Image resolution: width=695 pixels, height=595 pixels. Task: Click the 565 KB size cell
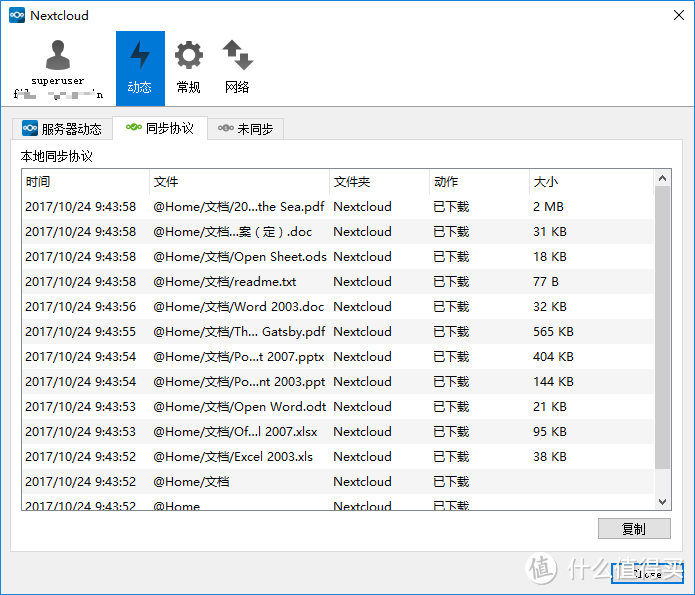tap(553, 332)
